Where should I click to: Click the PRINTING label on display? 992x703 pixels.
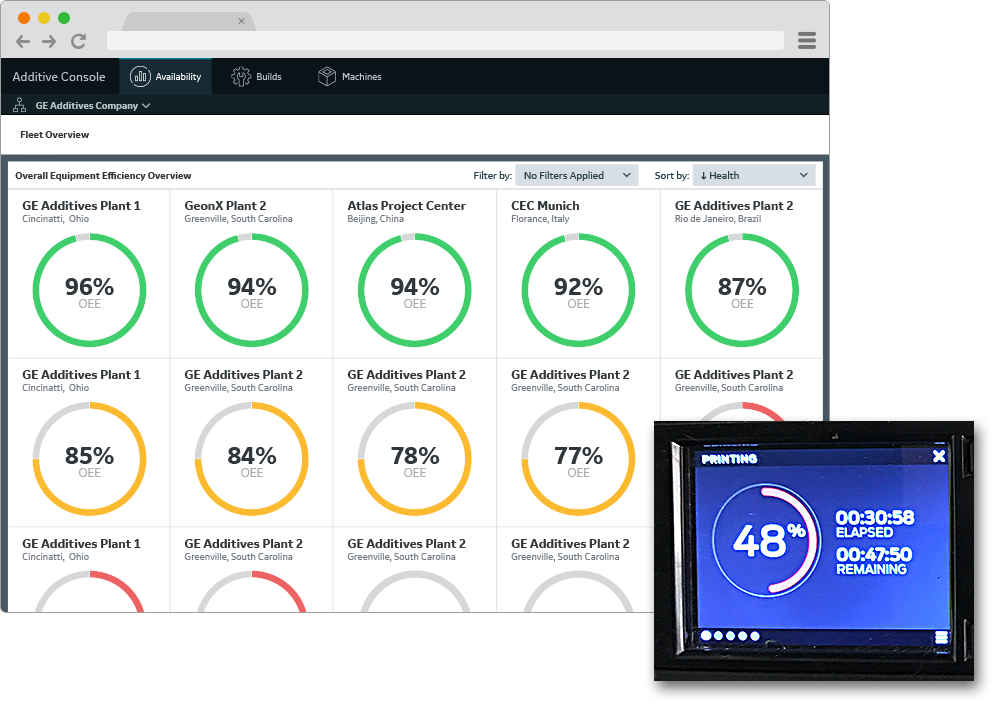pos(729,459)
